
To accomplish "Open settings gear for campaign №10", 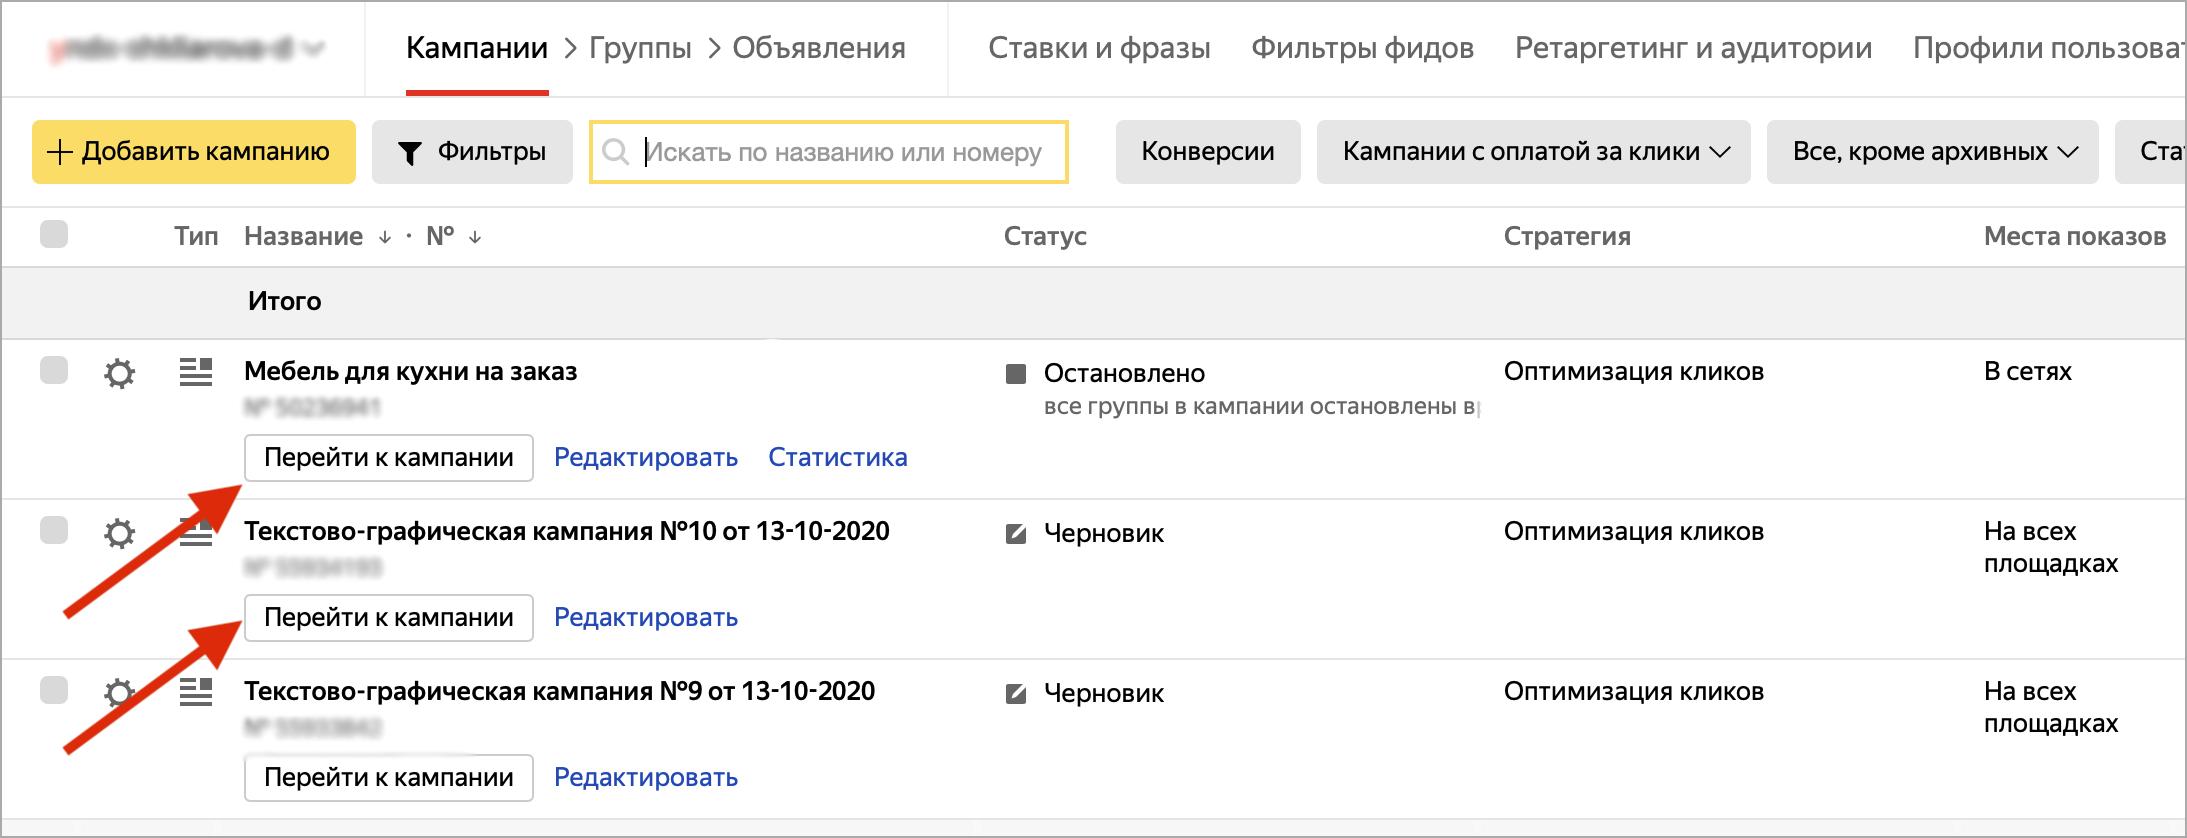I will coord(119,533).
